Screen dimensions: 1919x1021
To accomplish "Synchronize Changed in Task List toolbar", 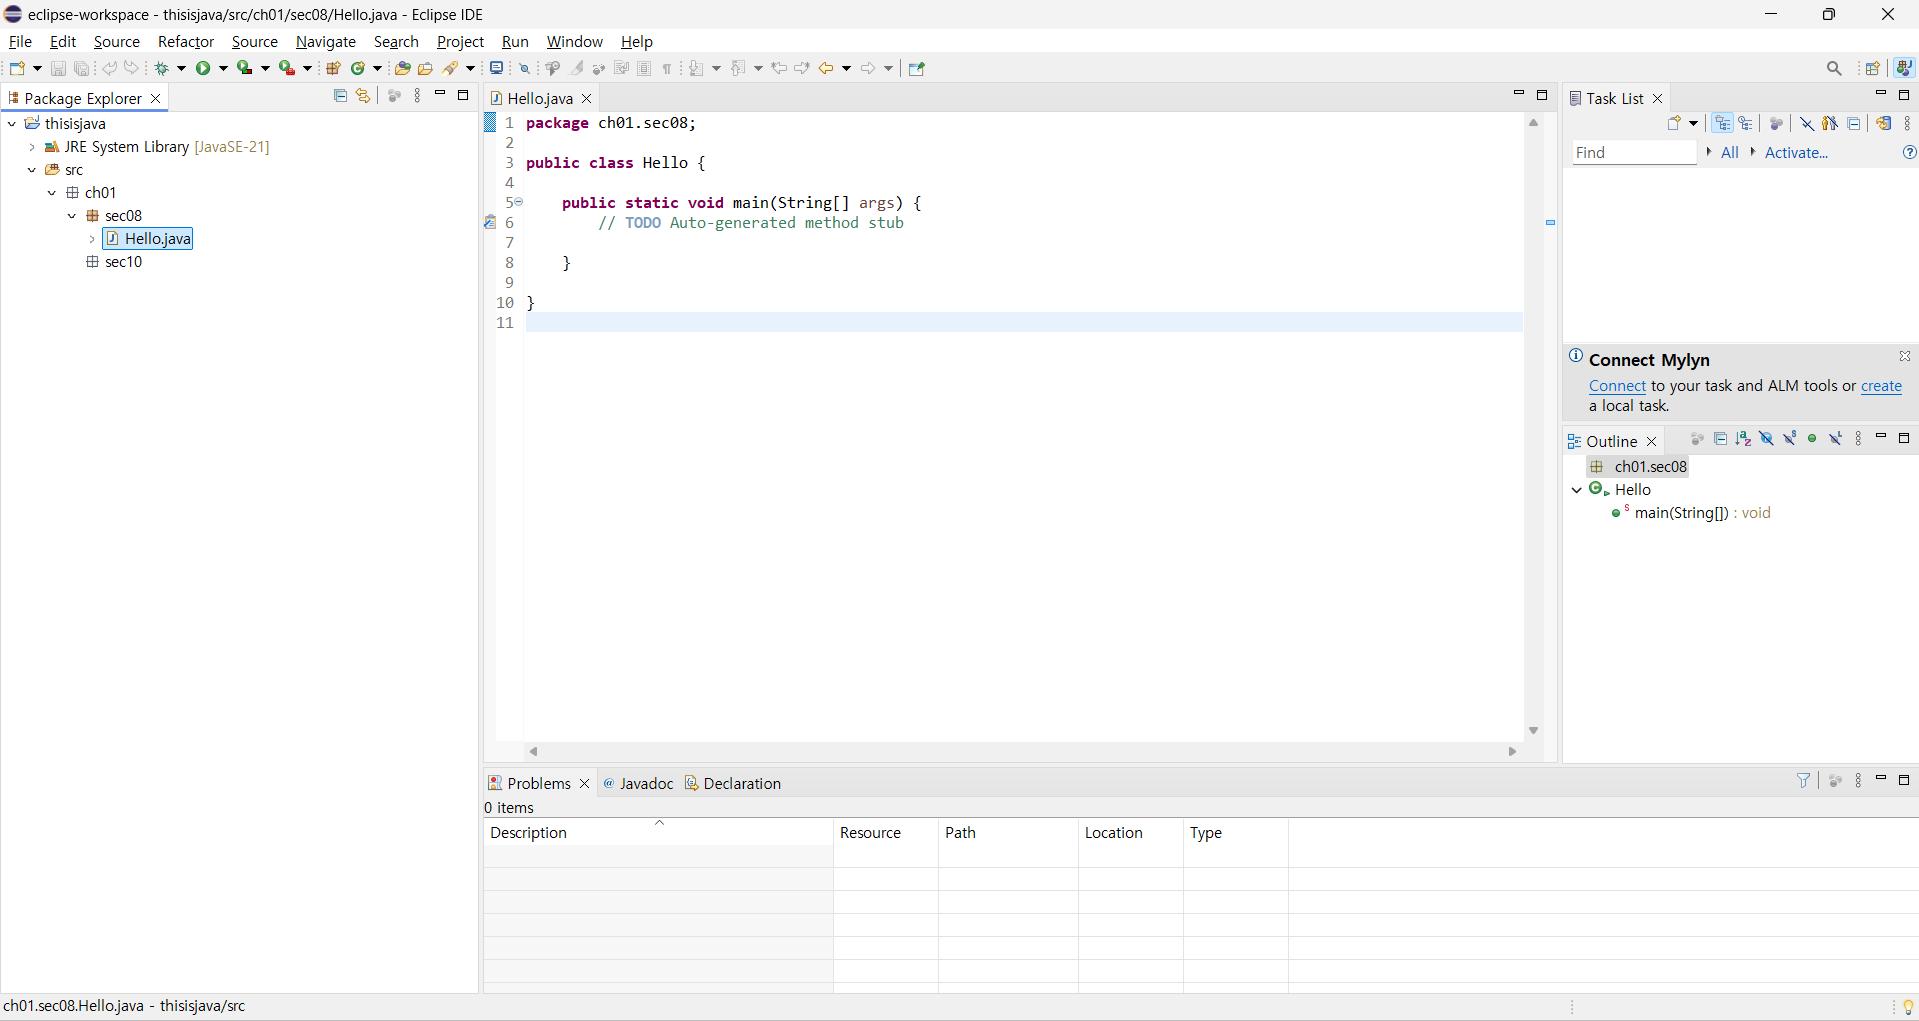I will (1884, 123).
